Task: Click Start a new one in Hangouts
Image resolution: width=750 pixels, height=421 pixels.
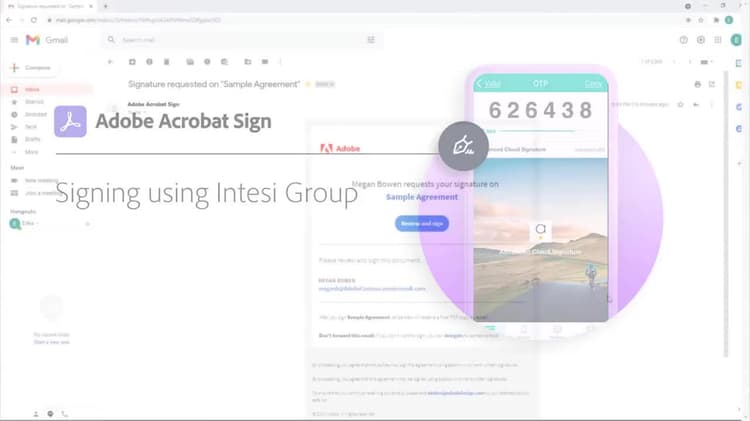Action: coord(51,342)
